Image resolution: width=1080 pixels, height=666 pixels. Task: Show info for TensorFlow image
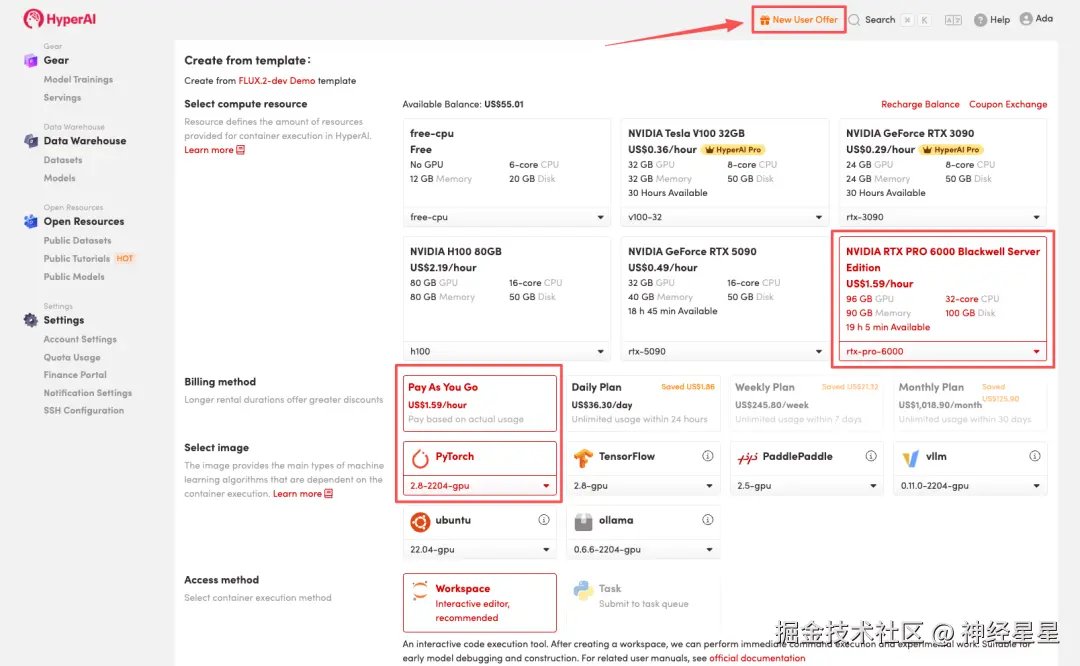[x=707, y=456]
